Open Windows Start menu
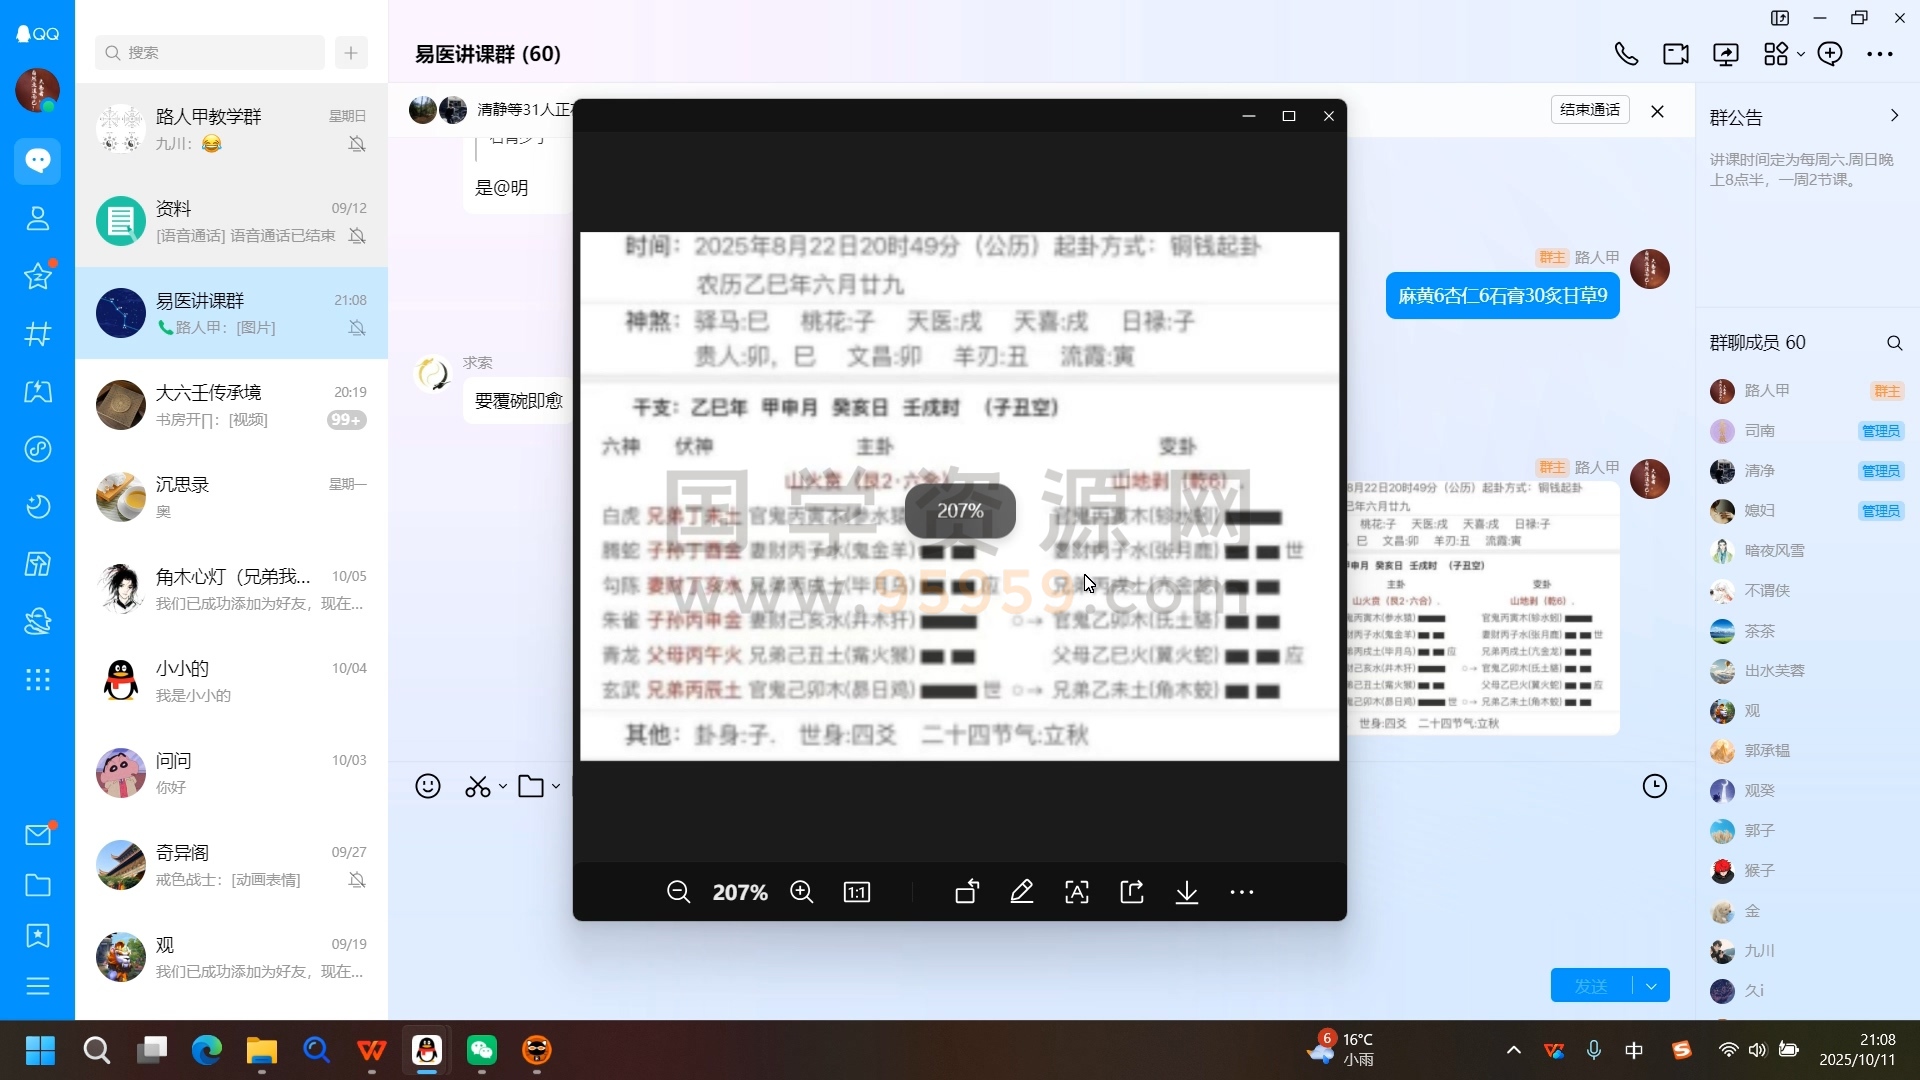 (x=40, y=1050)
